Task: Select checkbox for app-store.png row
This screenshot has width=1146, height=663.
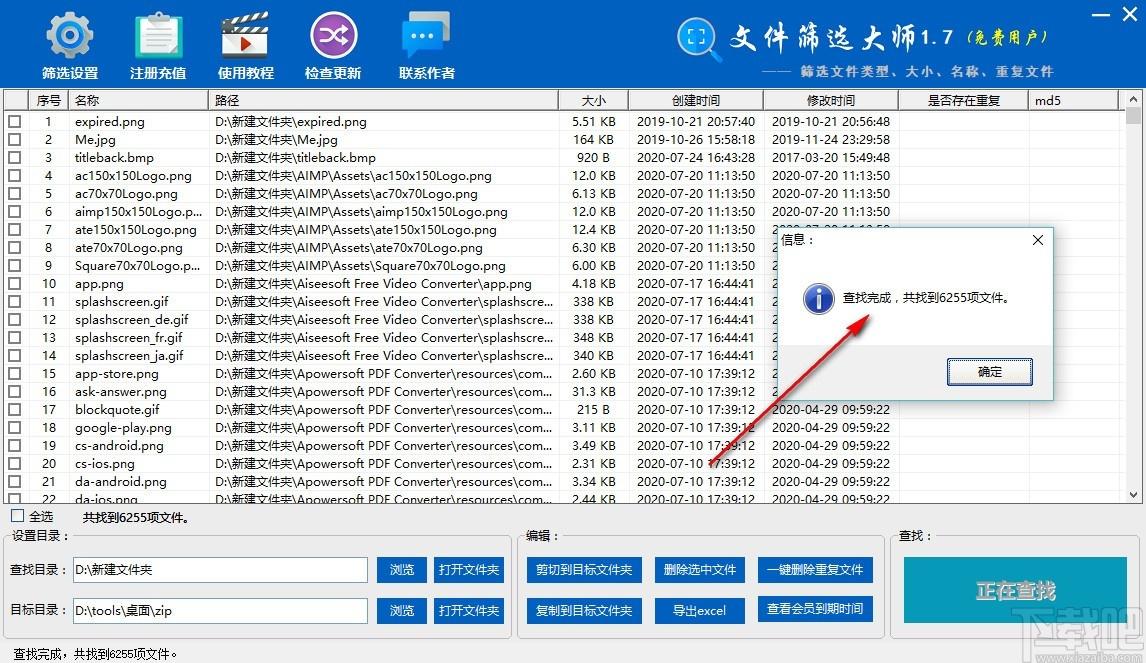Action: click(x=15, y=374)
